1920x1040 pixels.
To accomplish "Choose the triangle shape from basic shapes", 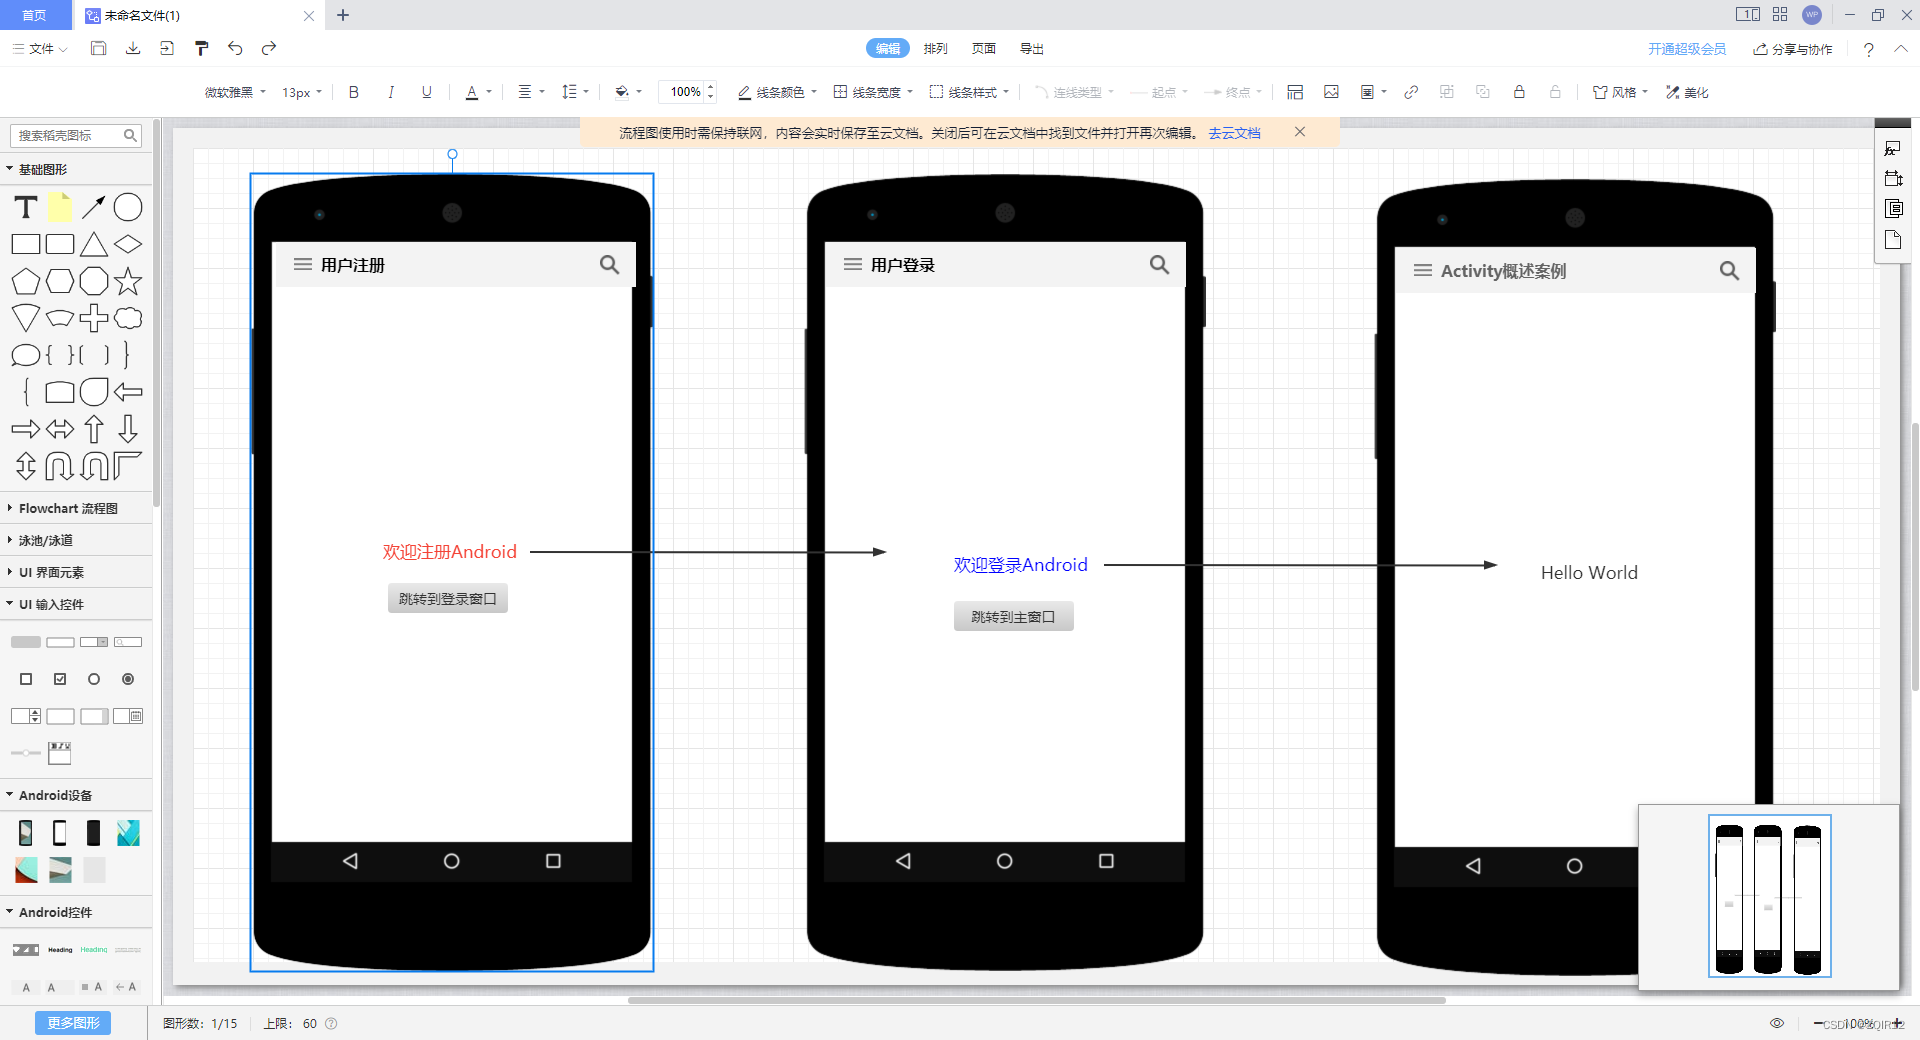I will (94, 244).
